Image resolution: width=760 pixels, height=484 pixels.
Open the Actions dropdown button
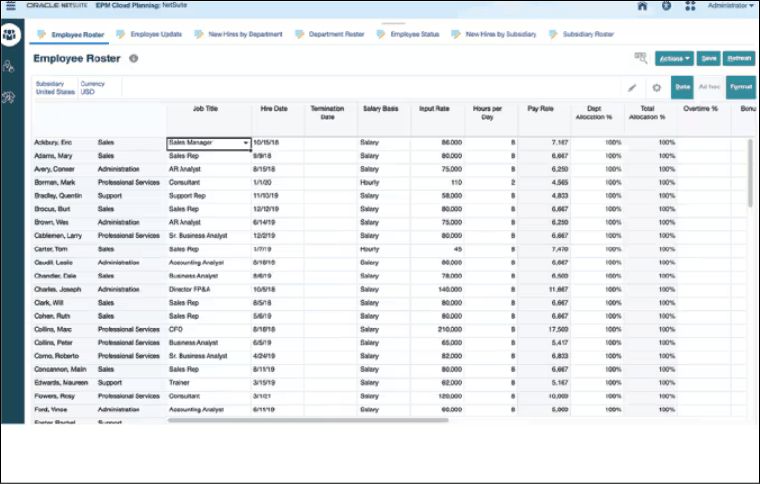[x=674, y=59]
